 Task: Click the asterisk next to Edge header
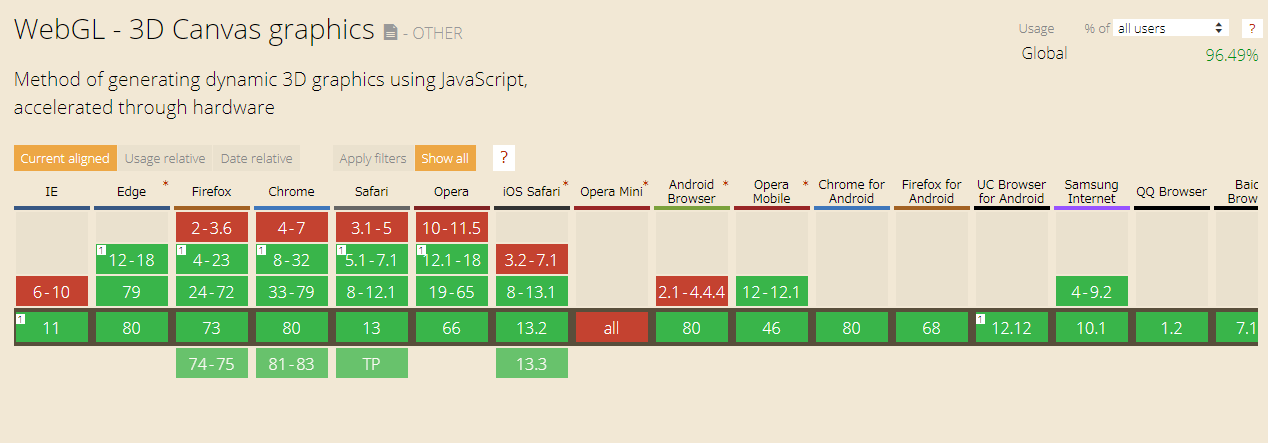pyautogui.click(x=165, y=185)
